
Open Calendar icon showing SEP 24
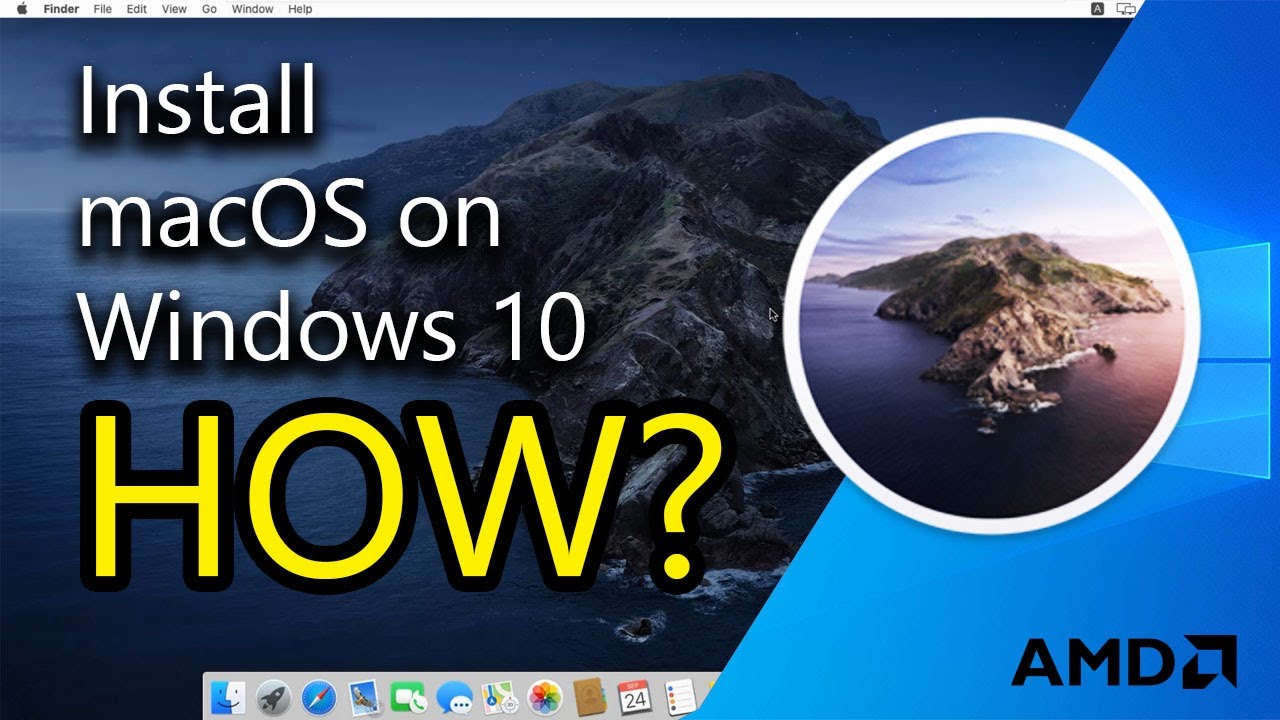click(x=635, y=698)
